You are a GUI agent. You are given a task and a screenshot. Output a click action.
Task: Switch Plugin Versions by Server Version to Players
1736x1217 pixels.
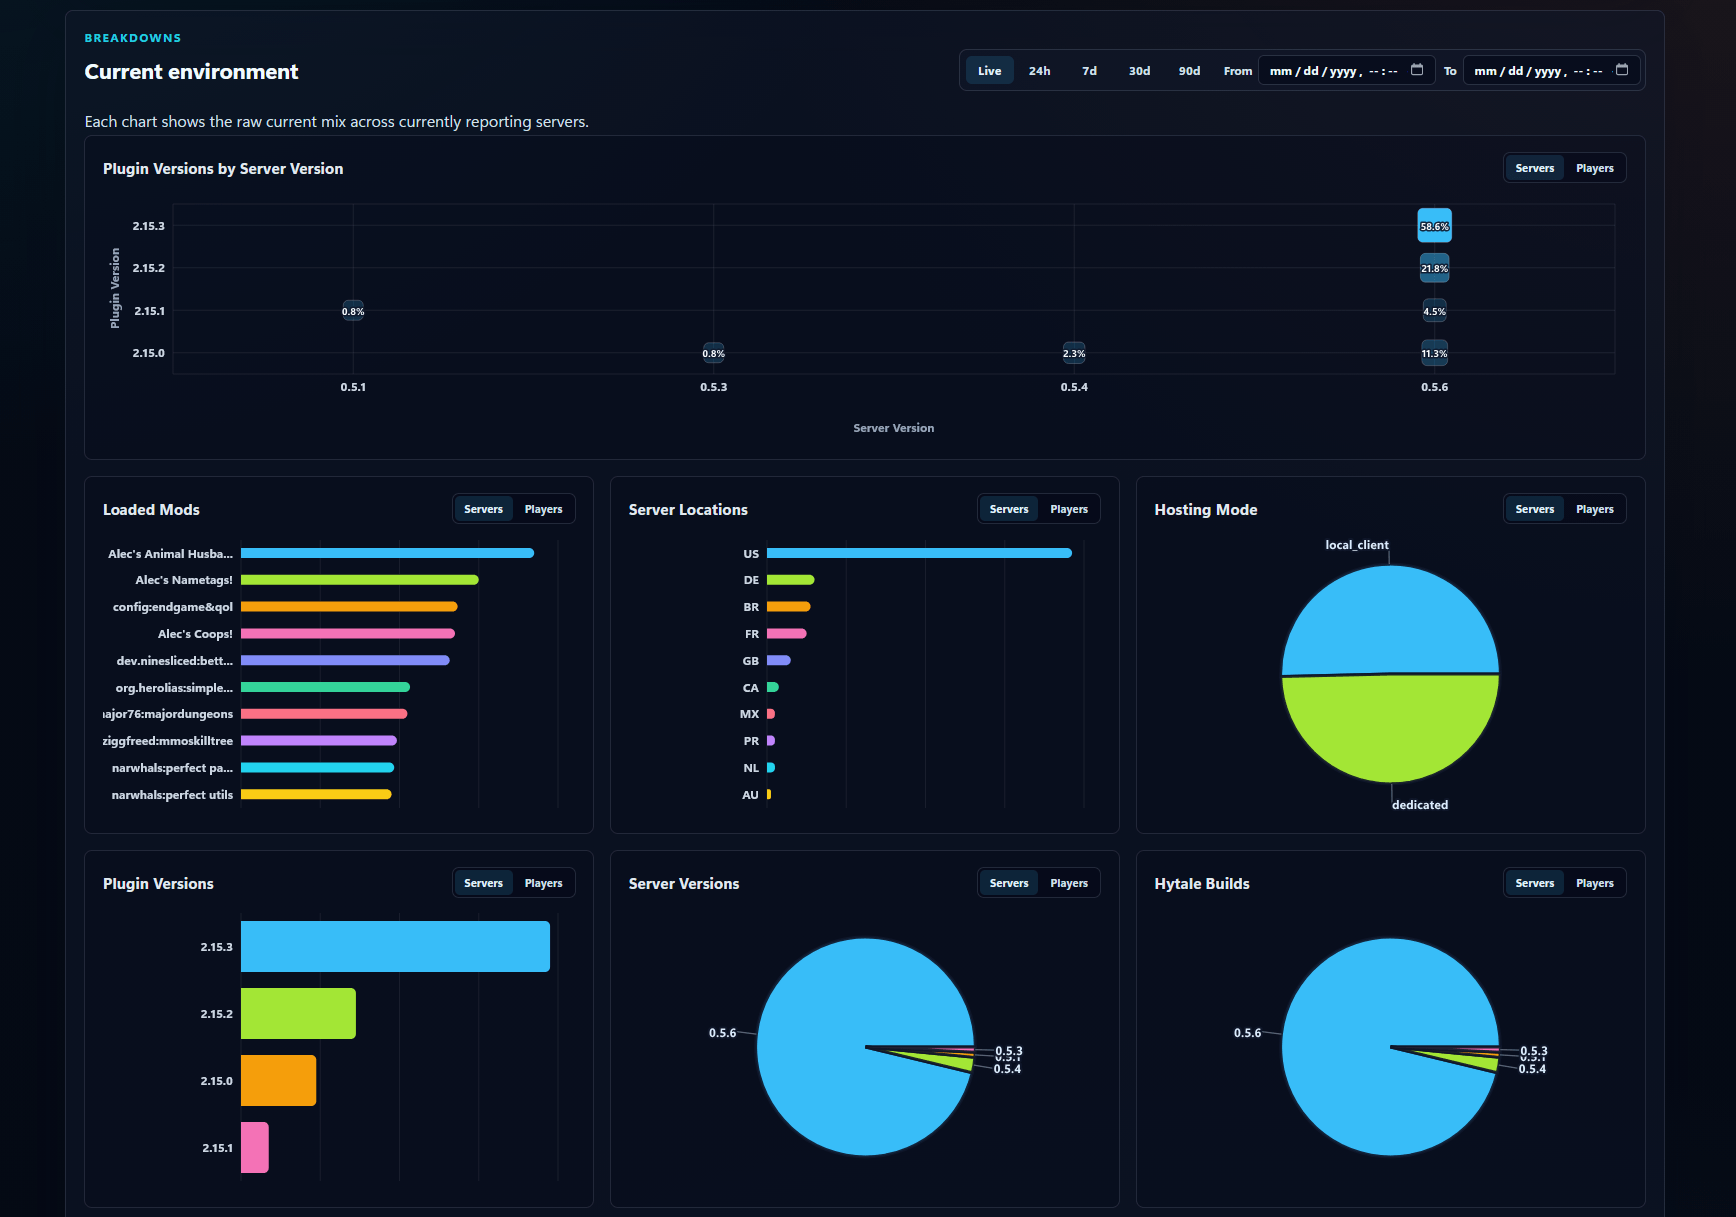tap(1594, 168)
